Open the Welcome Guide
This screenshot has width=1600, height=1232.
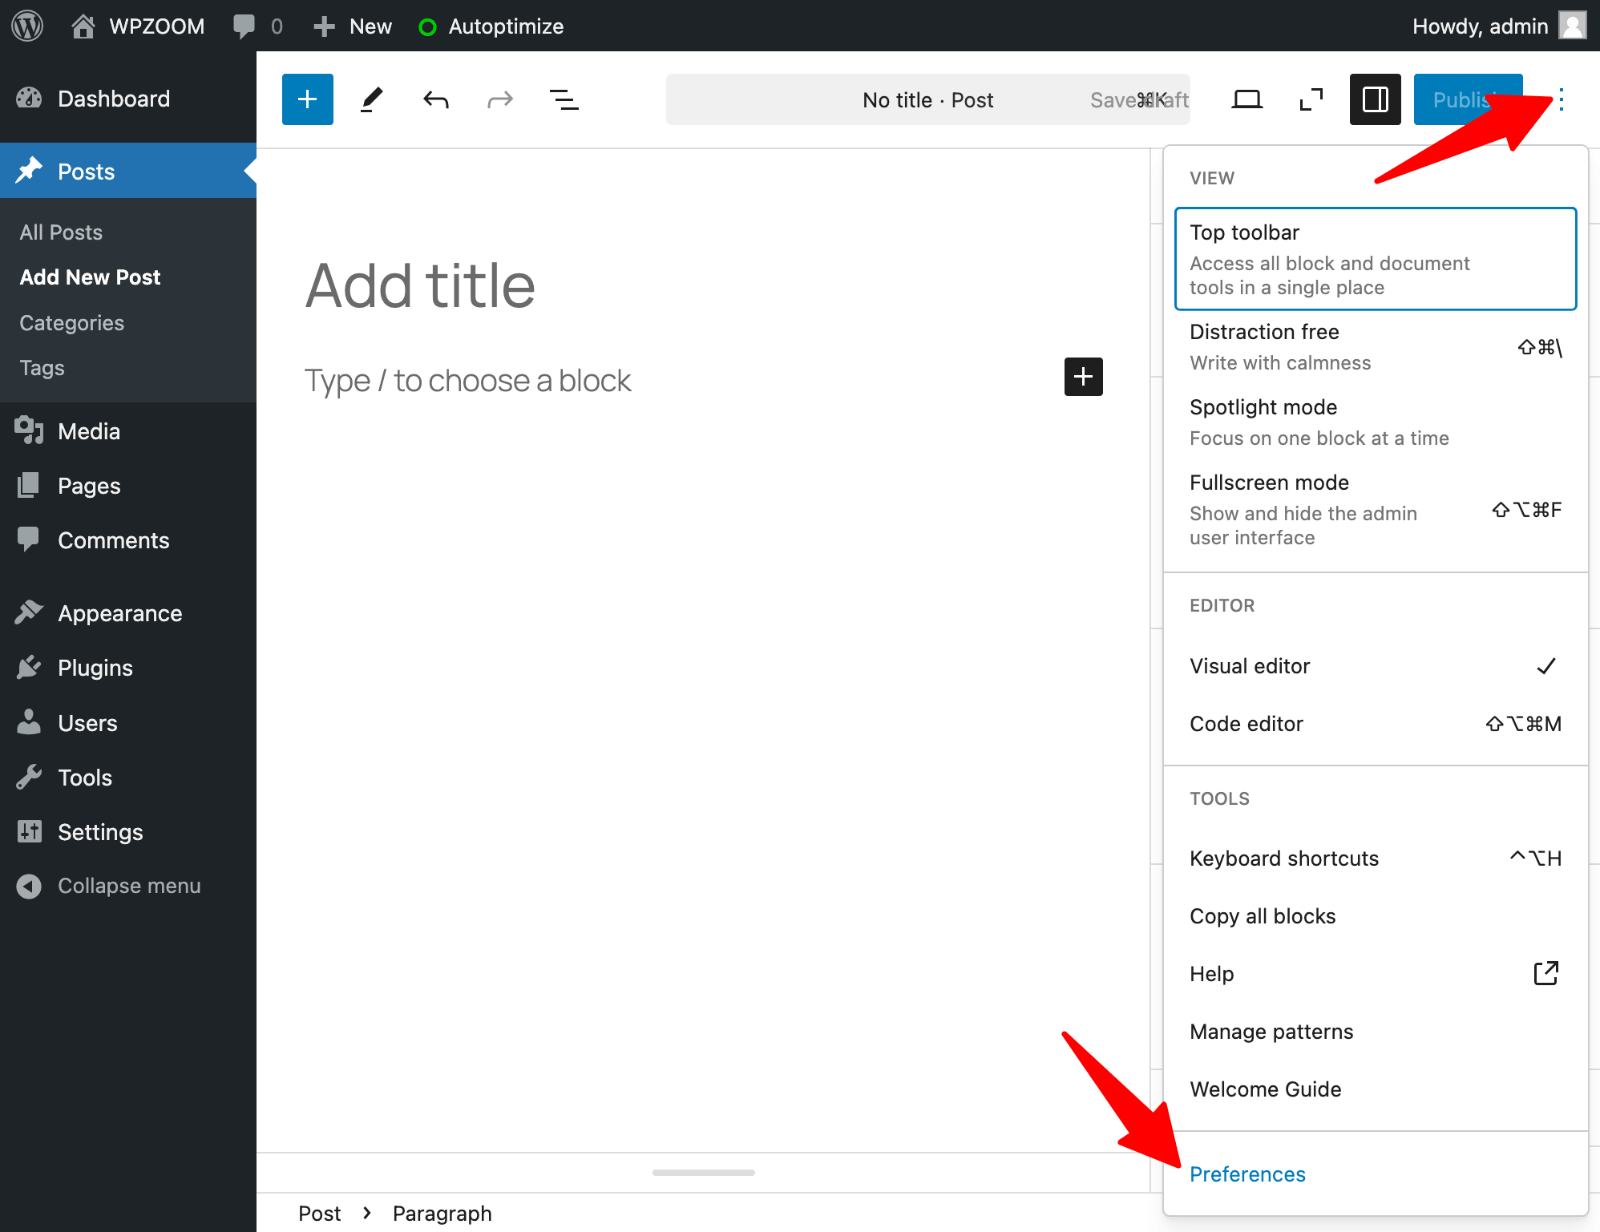tap(1376, 1089)
